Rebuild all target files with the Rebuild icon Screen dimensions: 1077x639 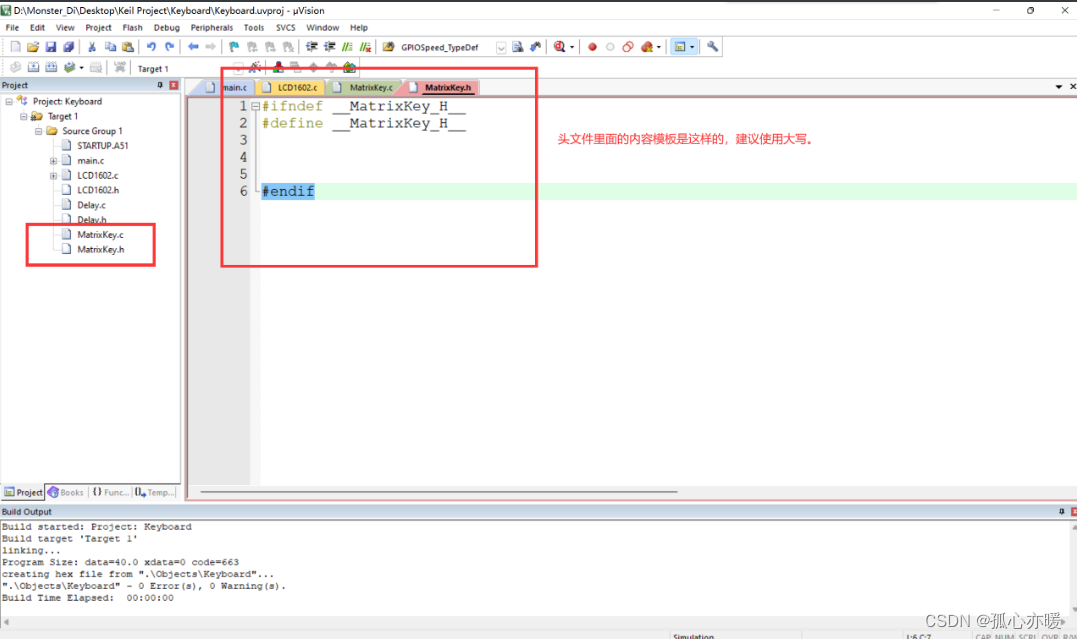click(x=51, y=67)
